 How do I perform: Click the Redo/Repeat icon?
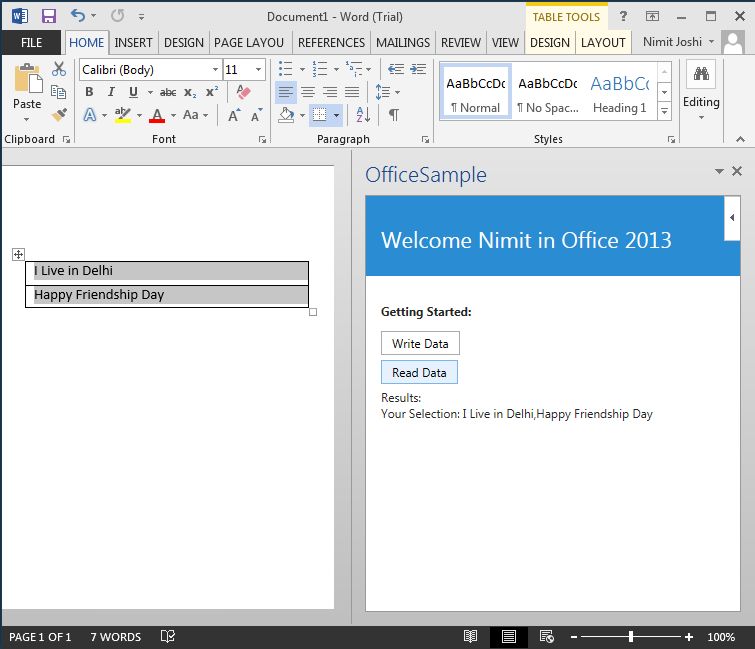tap(117, 16)
